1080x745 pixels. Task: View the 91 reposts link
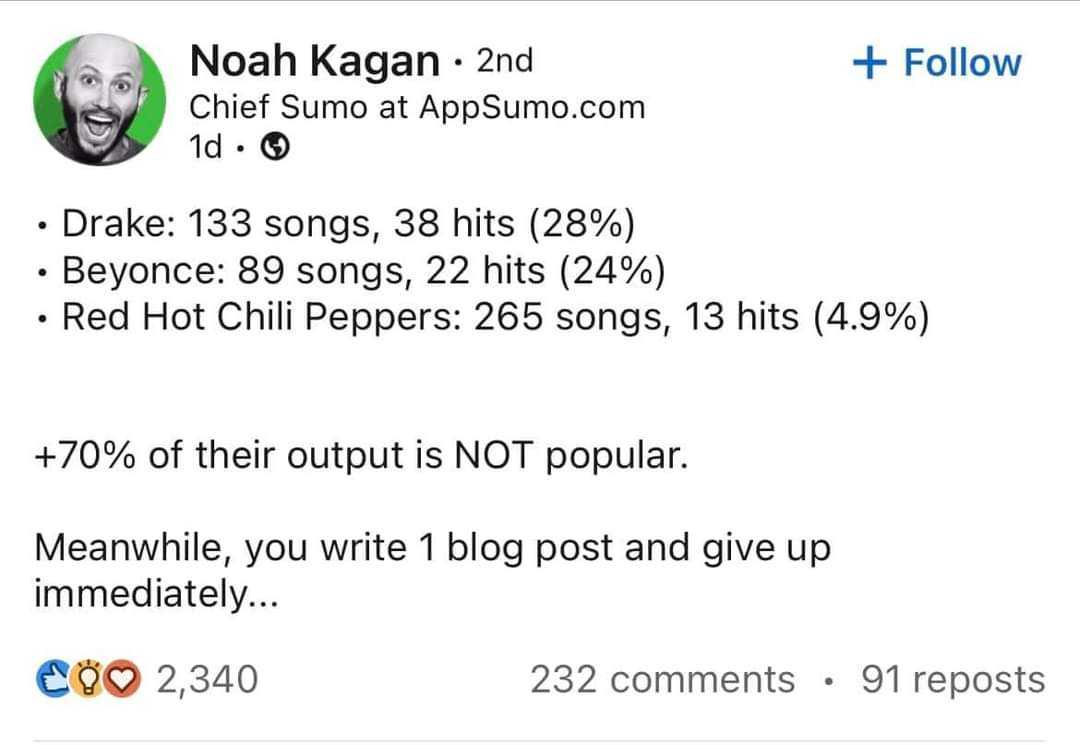click(952, 680)
